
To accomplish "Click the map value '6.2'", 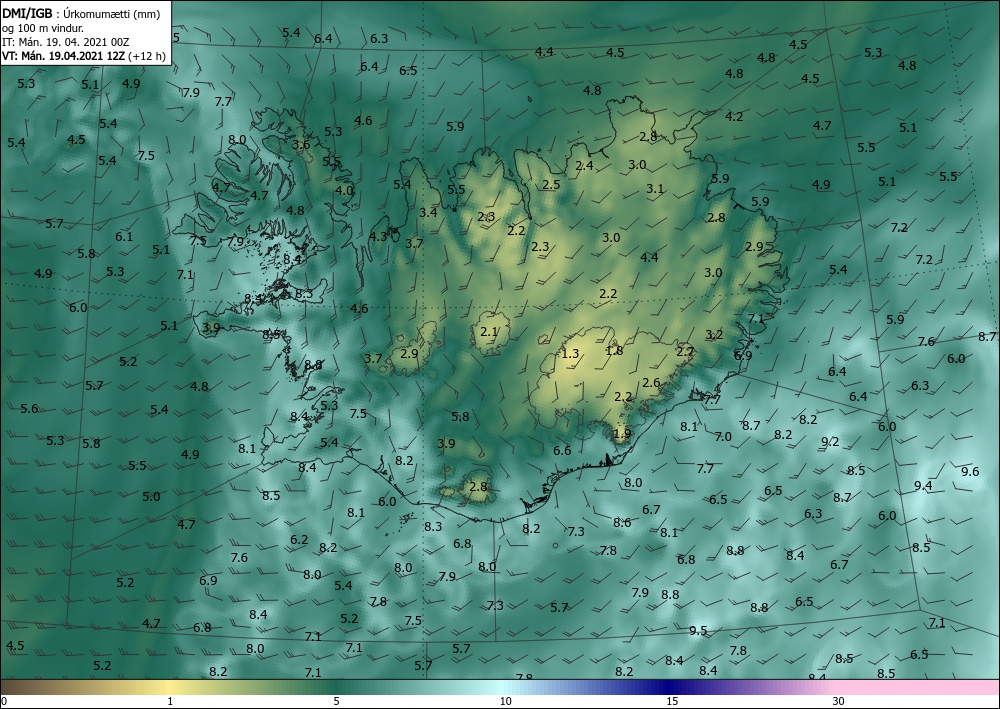I will [x=299, y=540].
